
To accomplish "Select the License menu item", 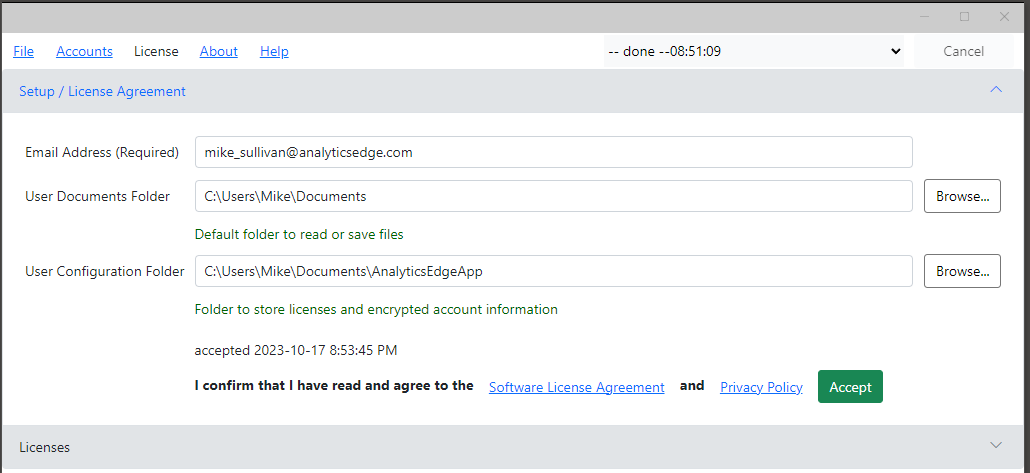I will point(156,51).
